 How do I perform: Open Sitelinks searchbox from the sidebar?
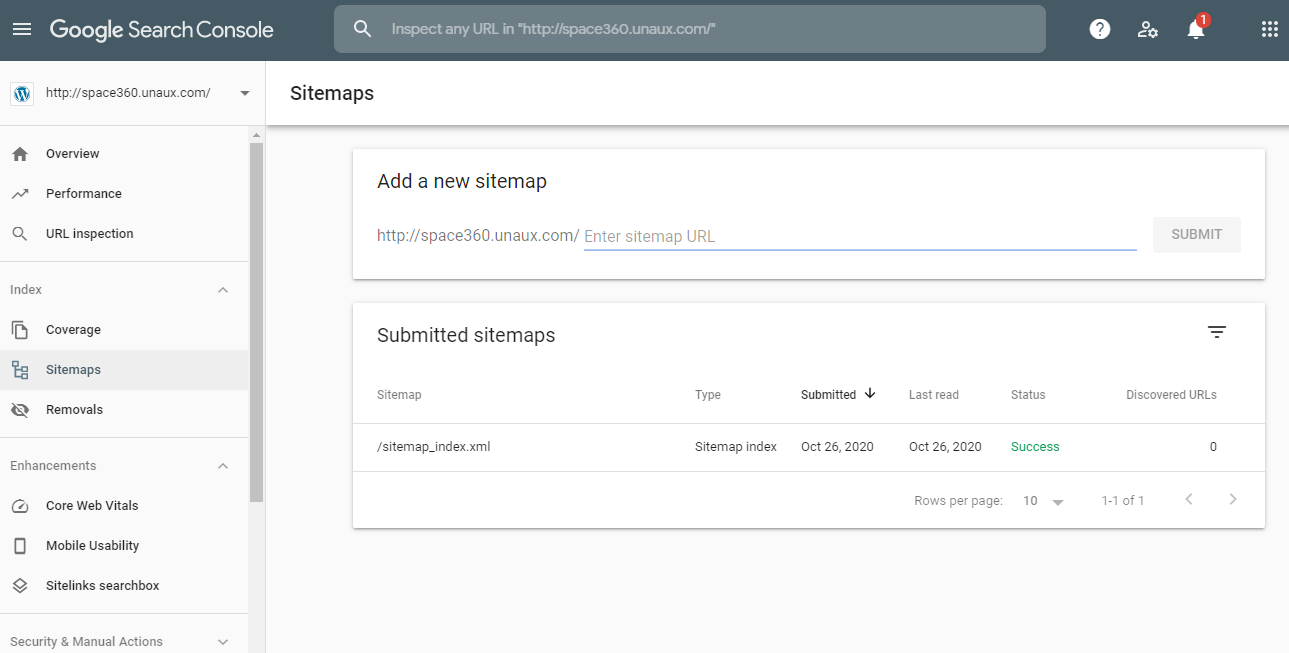tap(103, 585)
